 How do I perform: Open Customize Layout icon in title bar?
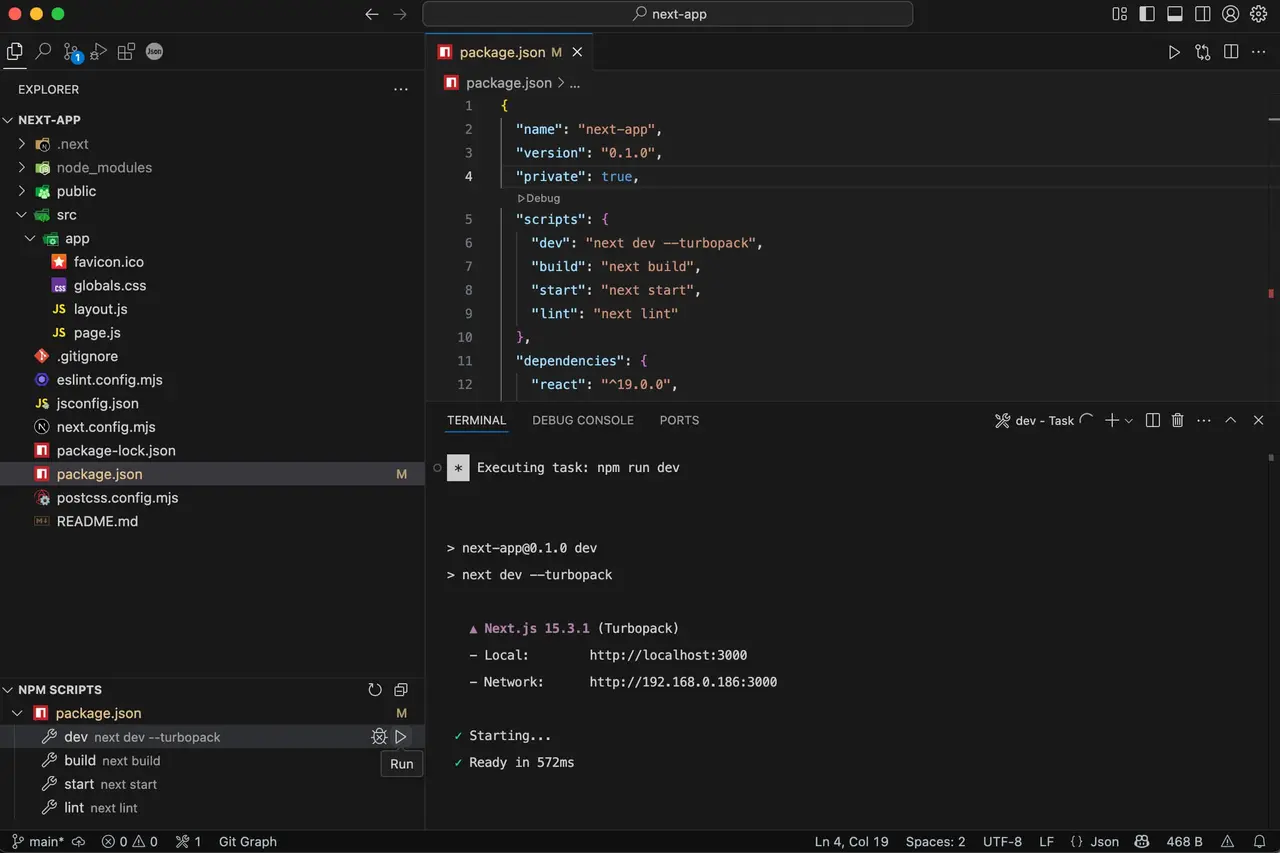[1120, 14]
